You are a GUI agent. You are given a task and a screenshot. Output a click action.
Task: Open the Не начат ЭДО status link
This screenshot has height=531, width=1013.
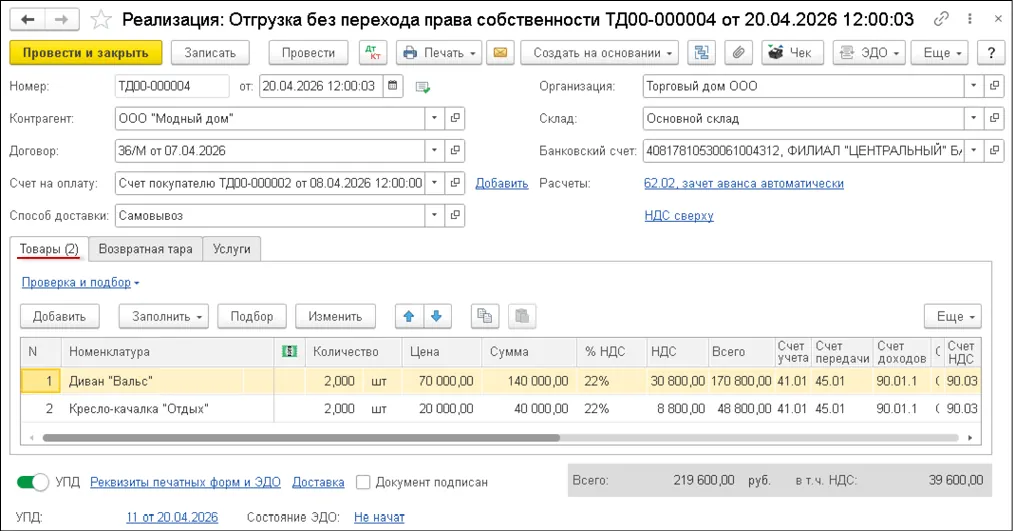click(x=379, y=517)
